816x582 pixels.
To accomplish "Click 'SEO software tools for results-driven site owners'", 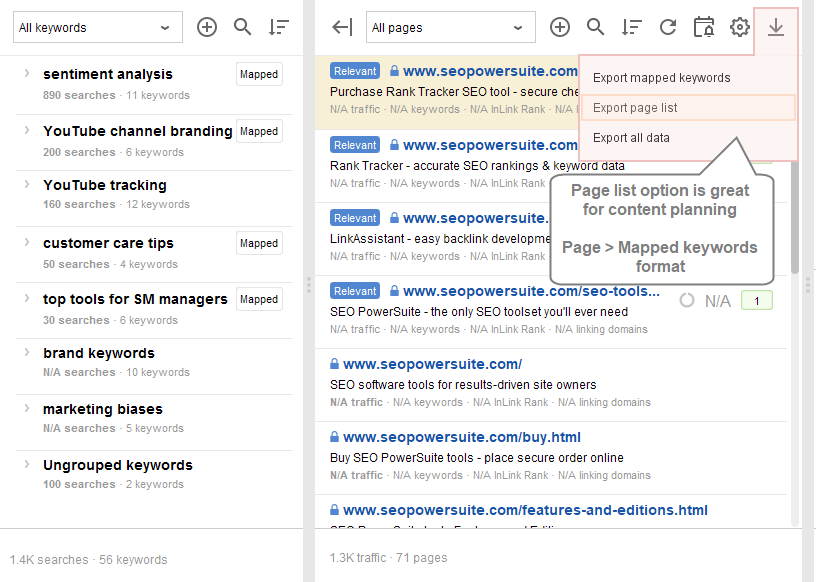I will [x=463, y=385].
